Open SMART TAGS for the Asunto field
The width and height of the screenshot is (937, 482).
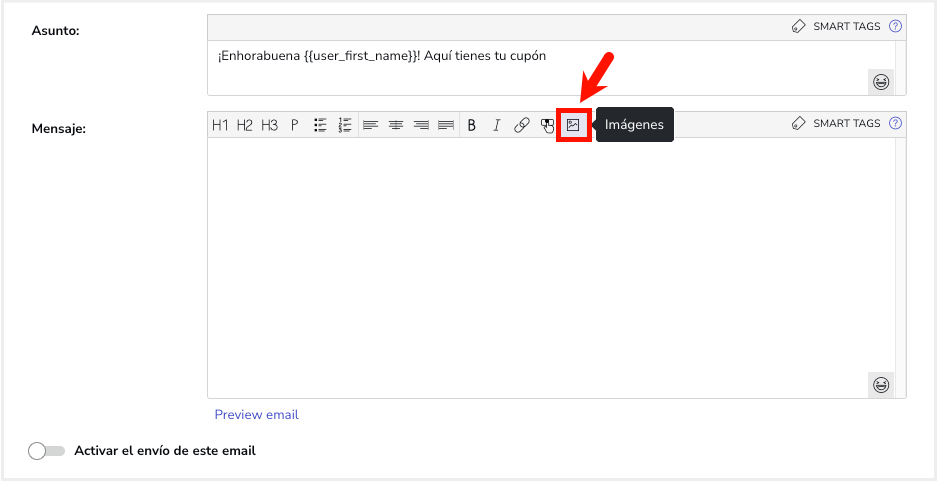click(836, 26)
